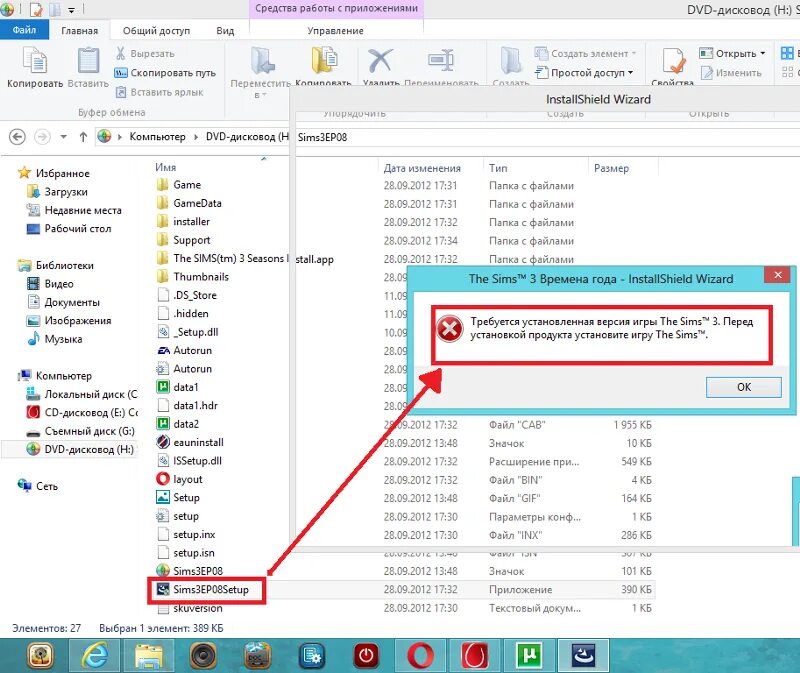
Task: Click the Копировать ribbon icon
Action: (35, 60)
